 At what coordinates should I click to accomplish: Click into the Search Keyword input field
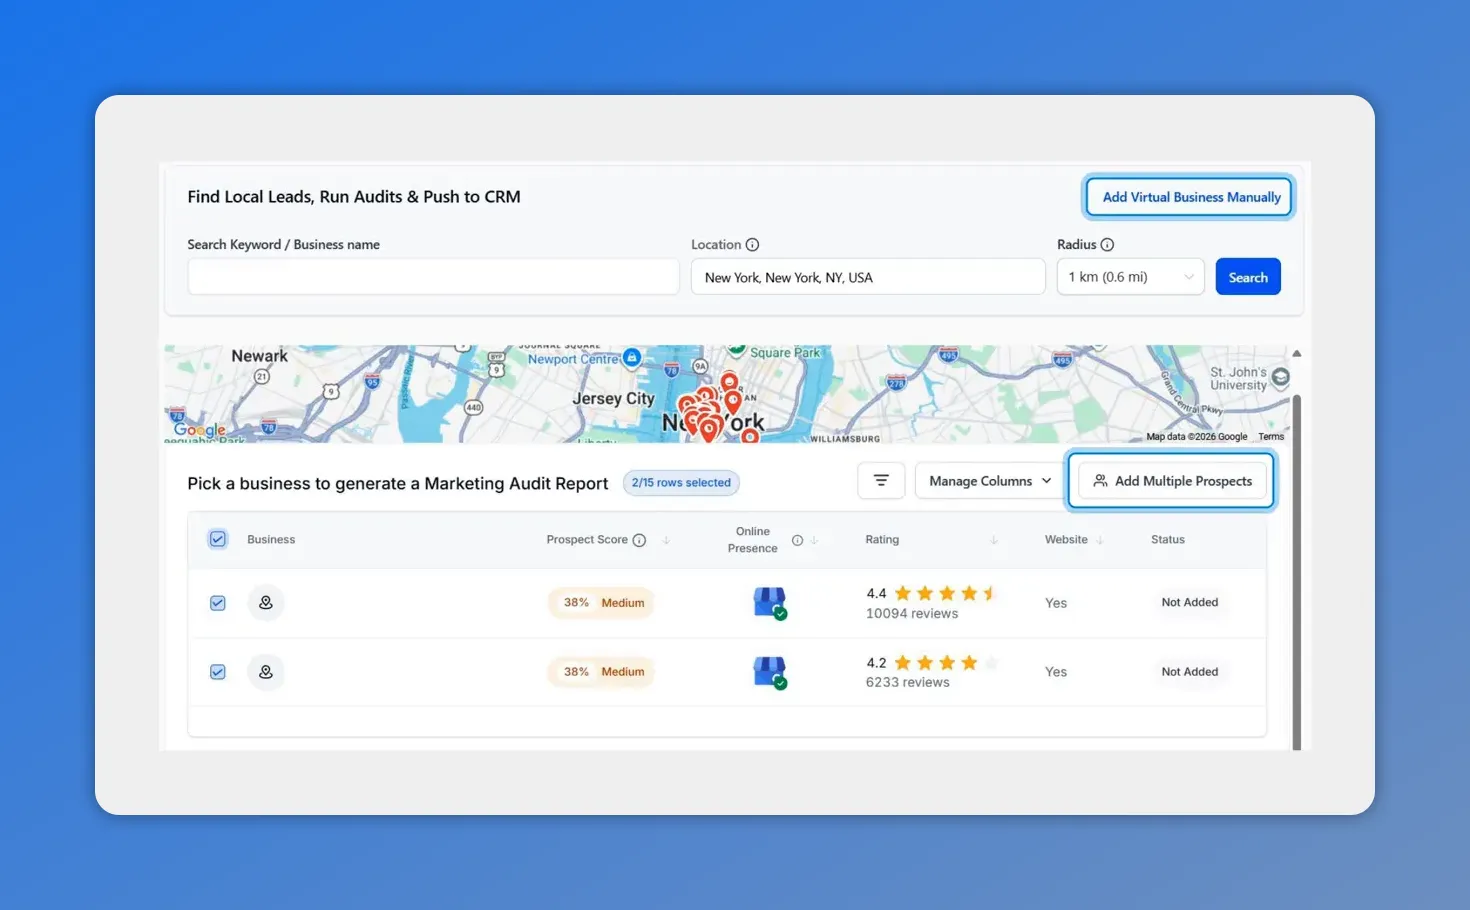tap(432, 276)
